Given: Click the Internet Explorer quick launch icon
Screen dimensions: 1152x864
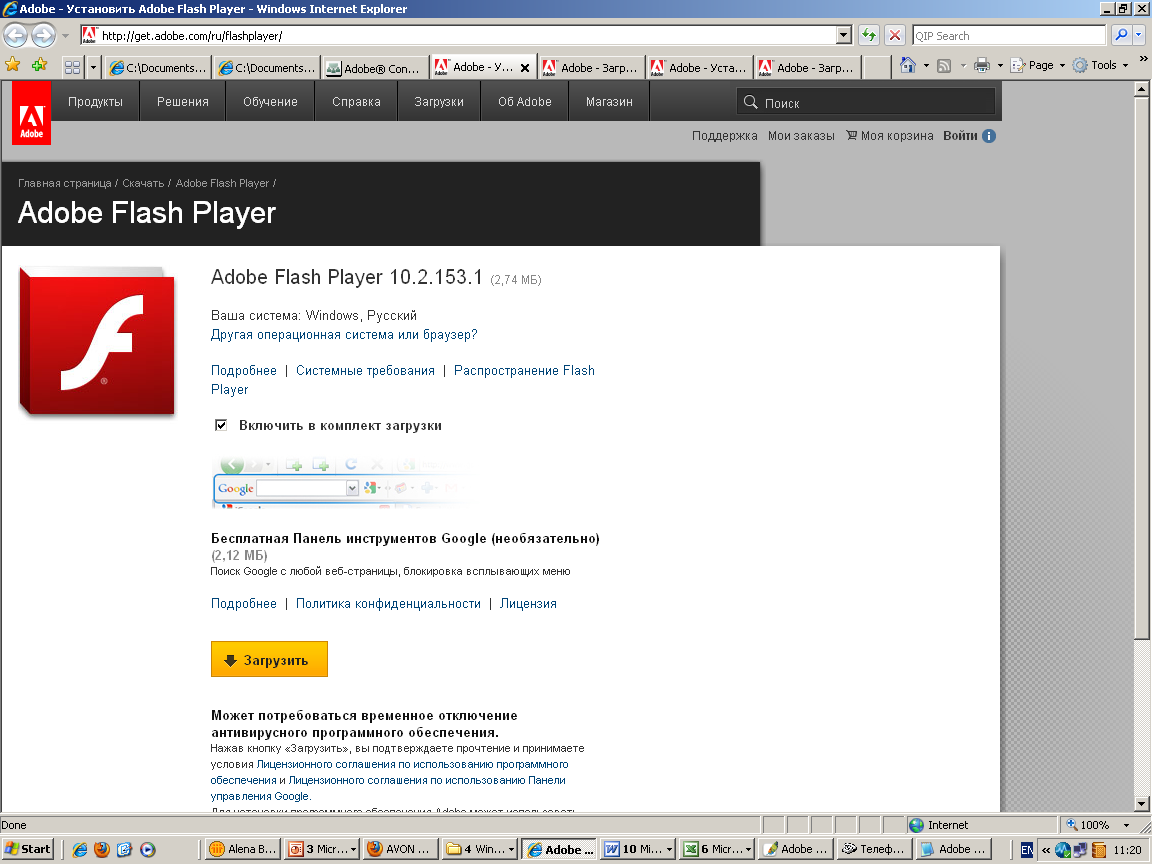Looking at the screenshot, I should pyautogui.click(x=79, y=849).
